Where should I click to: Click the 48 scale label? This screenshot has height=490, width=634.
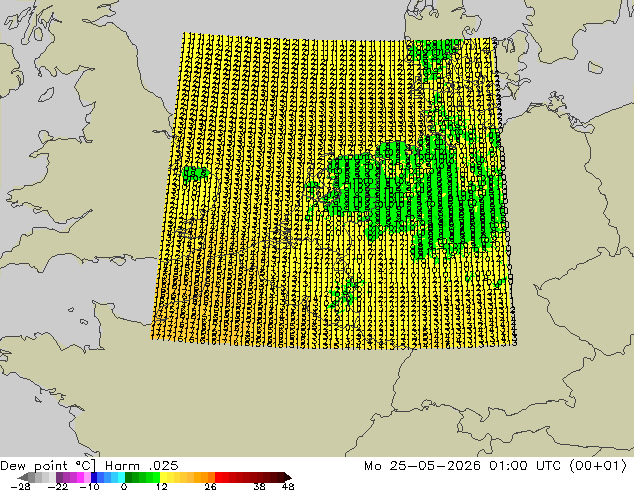[288, 486]
